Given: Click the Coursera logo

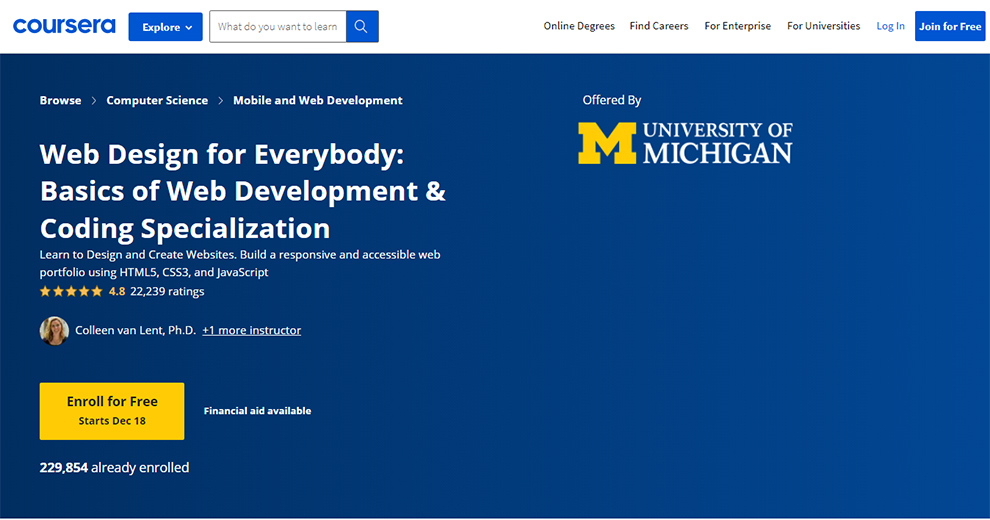Looking at the screenshot, I should tap(64, 26).
